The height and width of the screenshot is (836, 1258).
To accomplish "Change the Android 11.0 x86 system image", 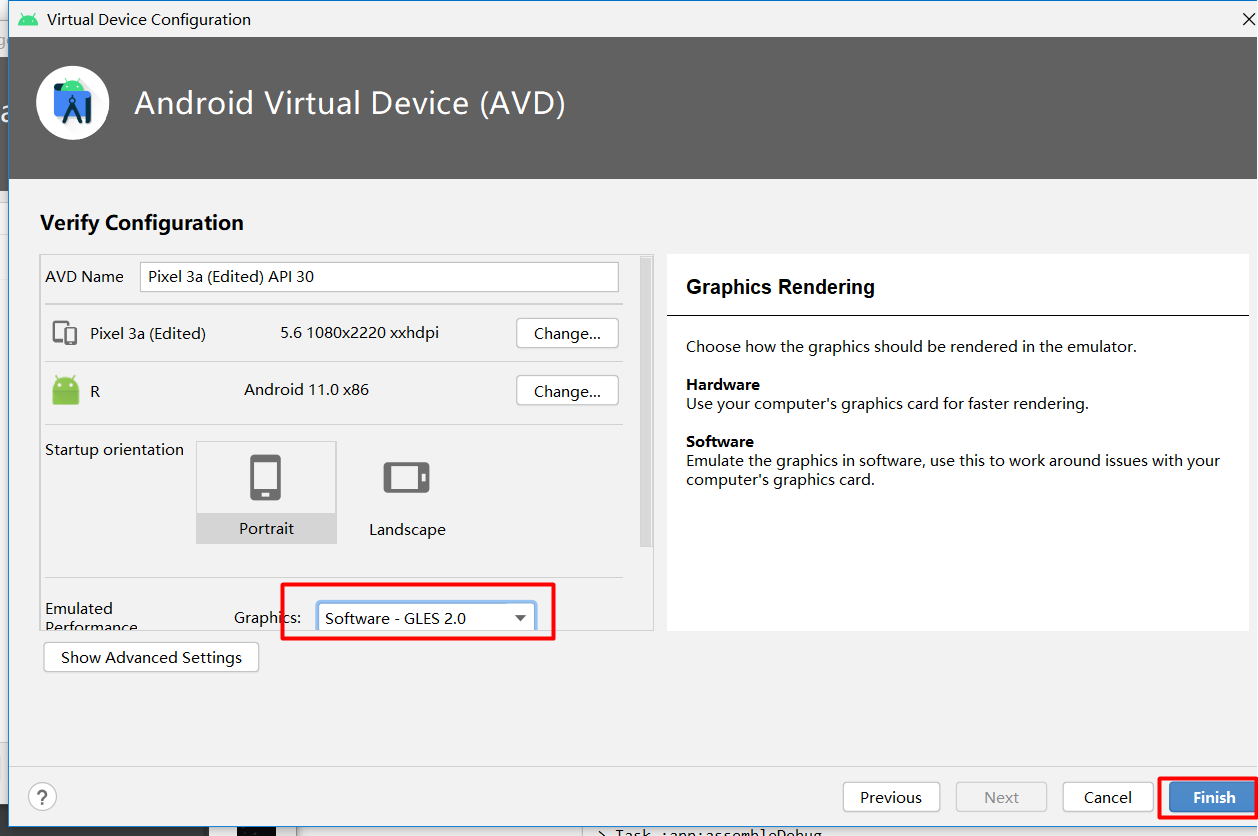I will pos(567,391).
